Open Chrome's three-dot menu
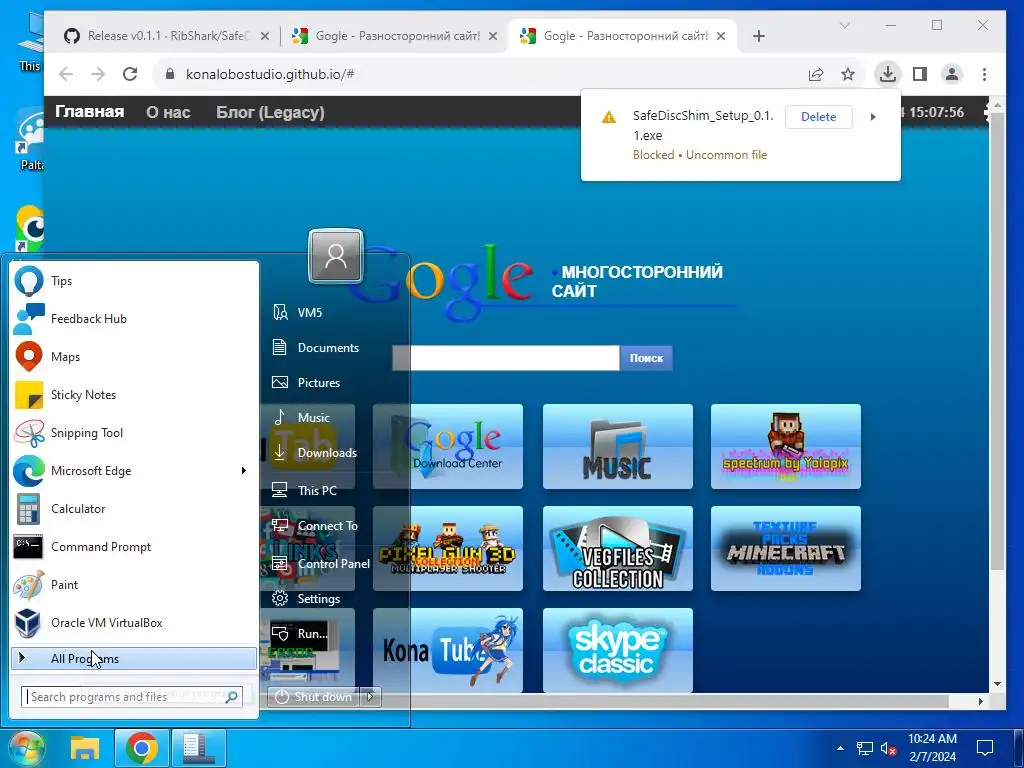Screen dimensions: 1024x768 tap(984, 74)
